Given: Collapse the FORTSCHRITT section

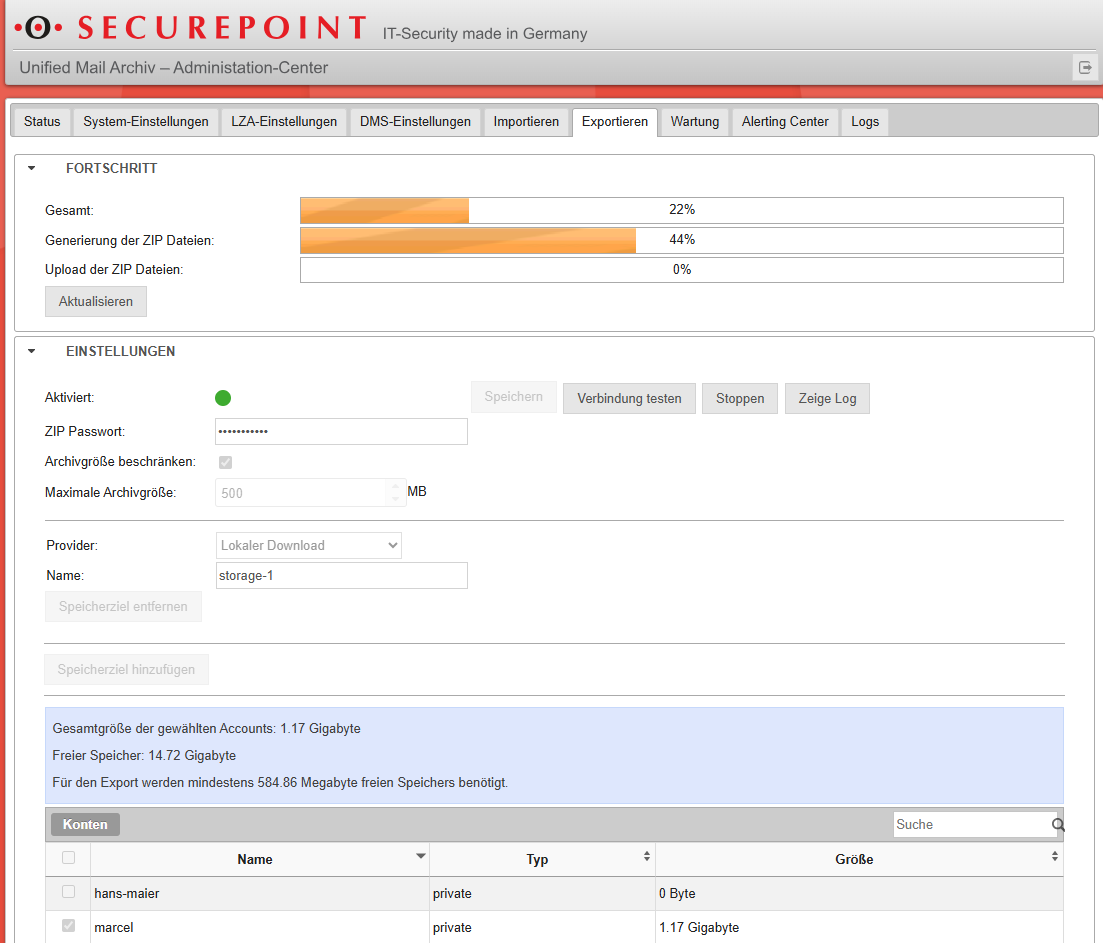Looking at the screenshot, I should click(31, 168).
